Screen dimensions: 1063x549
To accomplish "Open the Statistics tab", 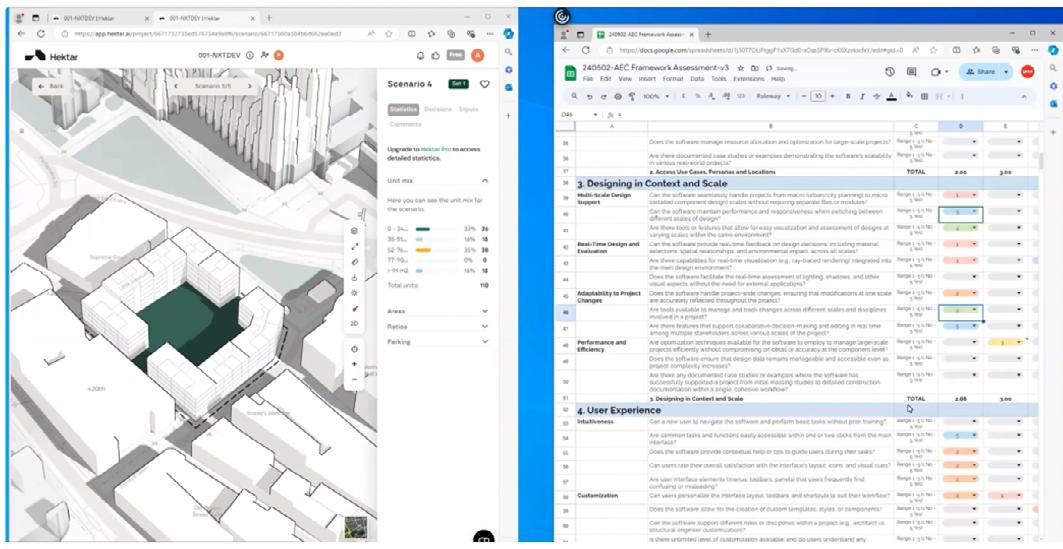I will pyautogui.click(x=403, y=109).
